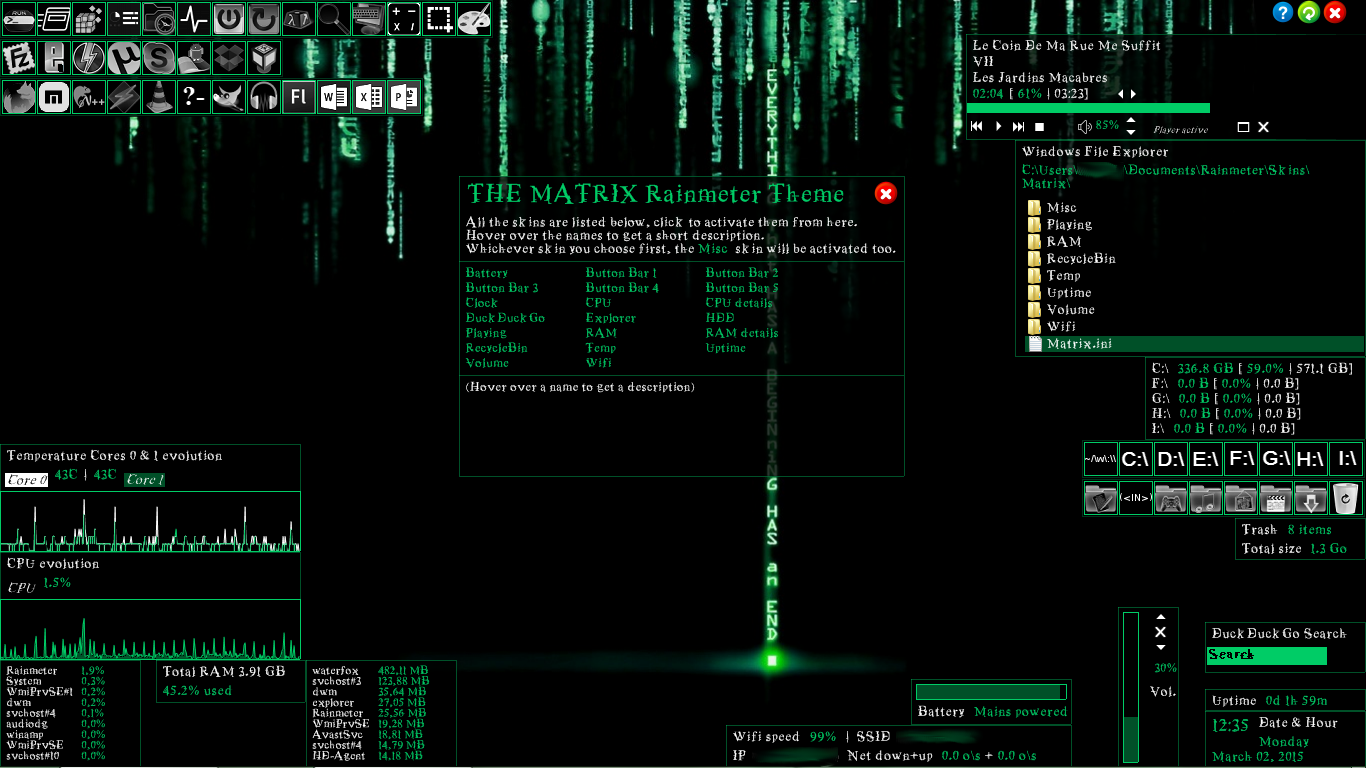The image size is (1366, 768).
Task: Click the blue help question mark button
Action: (1282, 12)
